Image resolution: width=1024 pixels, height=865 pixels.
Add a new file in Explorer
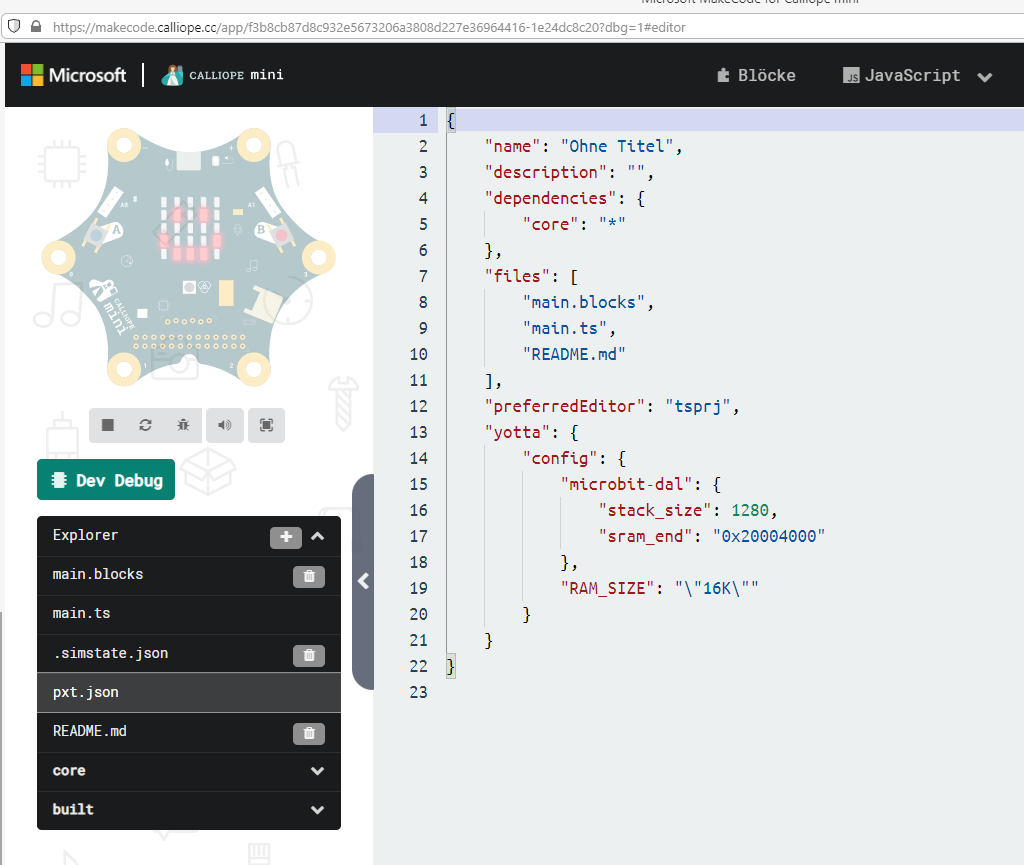286,537
